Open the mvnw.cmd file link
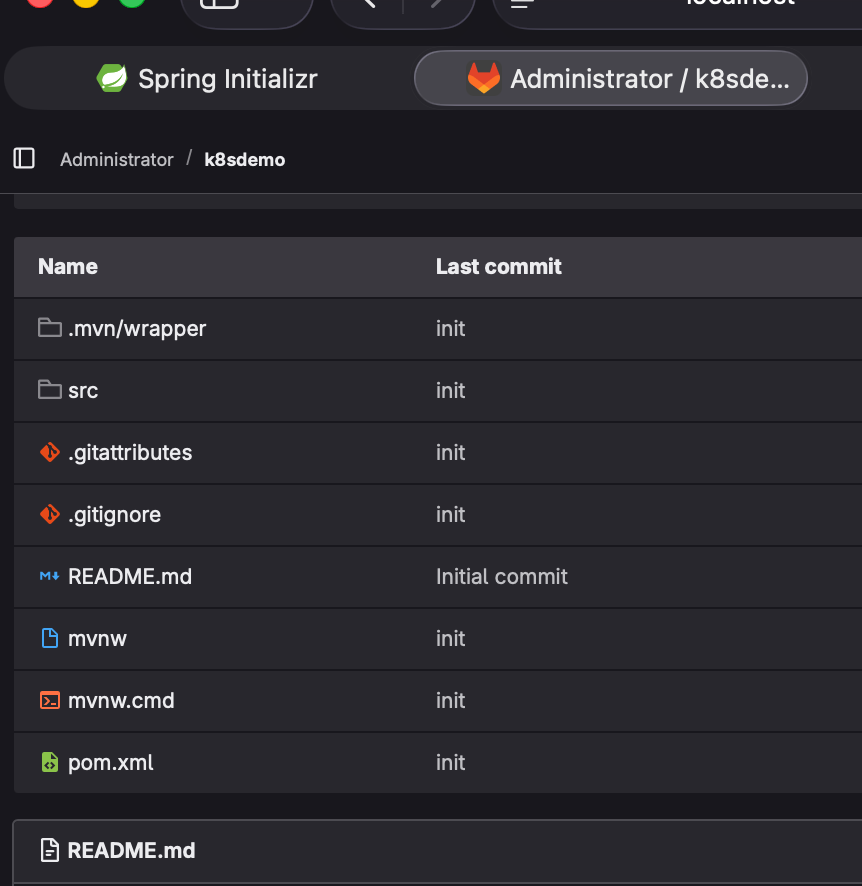This screenshot has height=886, width=862. tap(121, 700)
